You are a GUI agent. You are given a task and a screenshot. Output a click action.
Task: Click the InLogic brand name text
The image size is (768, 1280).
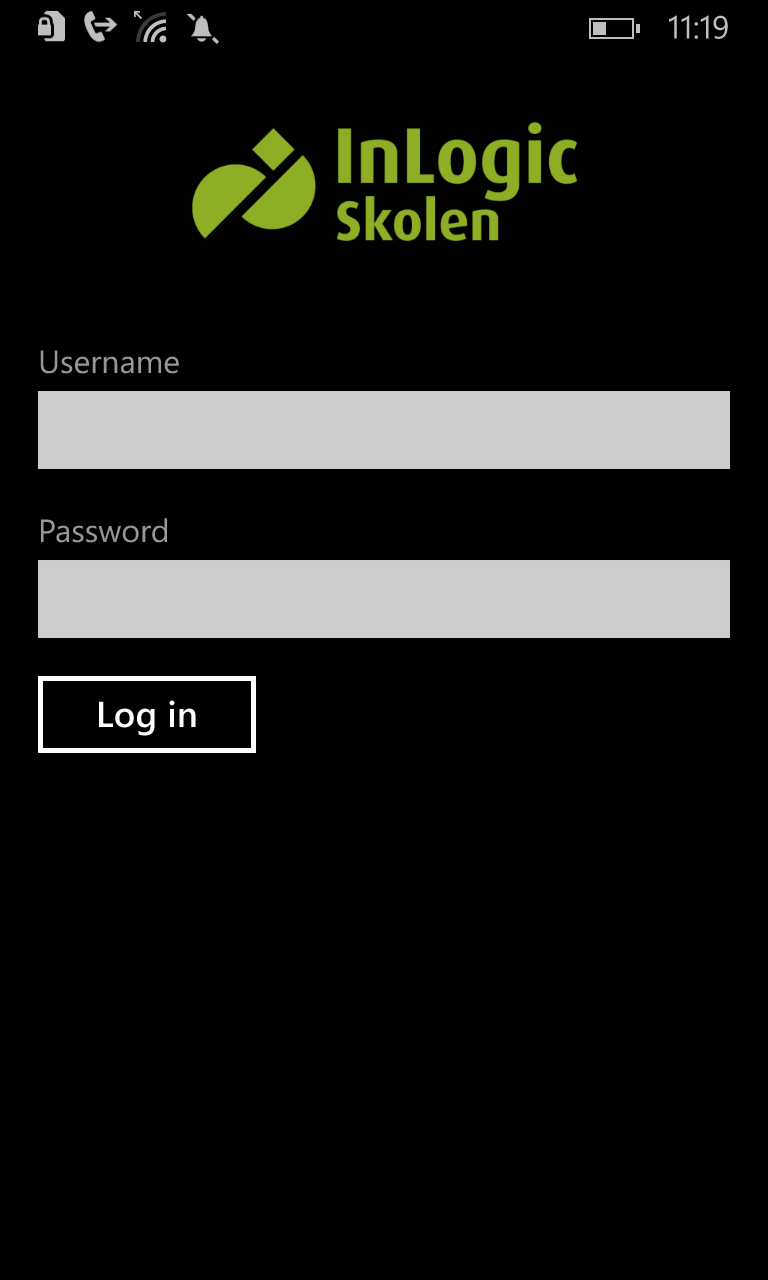[456, 157]
